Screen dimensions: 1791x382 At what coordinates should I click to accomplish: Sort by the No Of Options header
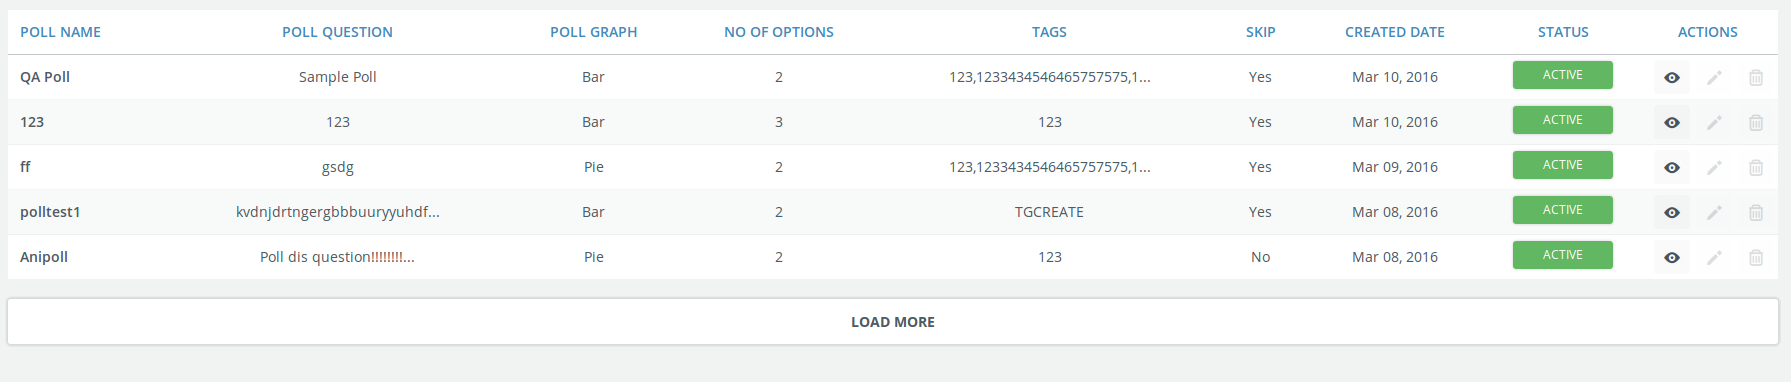(x=779, y=32)
